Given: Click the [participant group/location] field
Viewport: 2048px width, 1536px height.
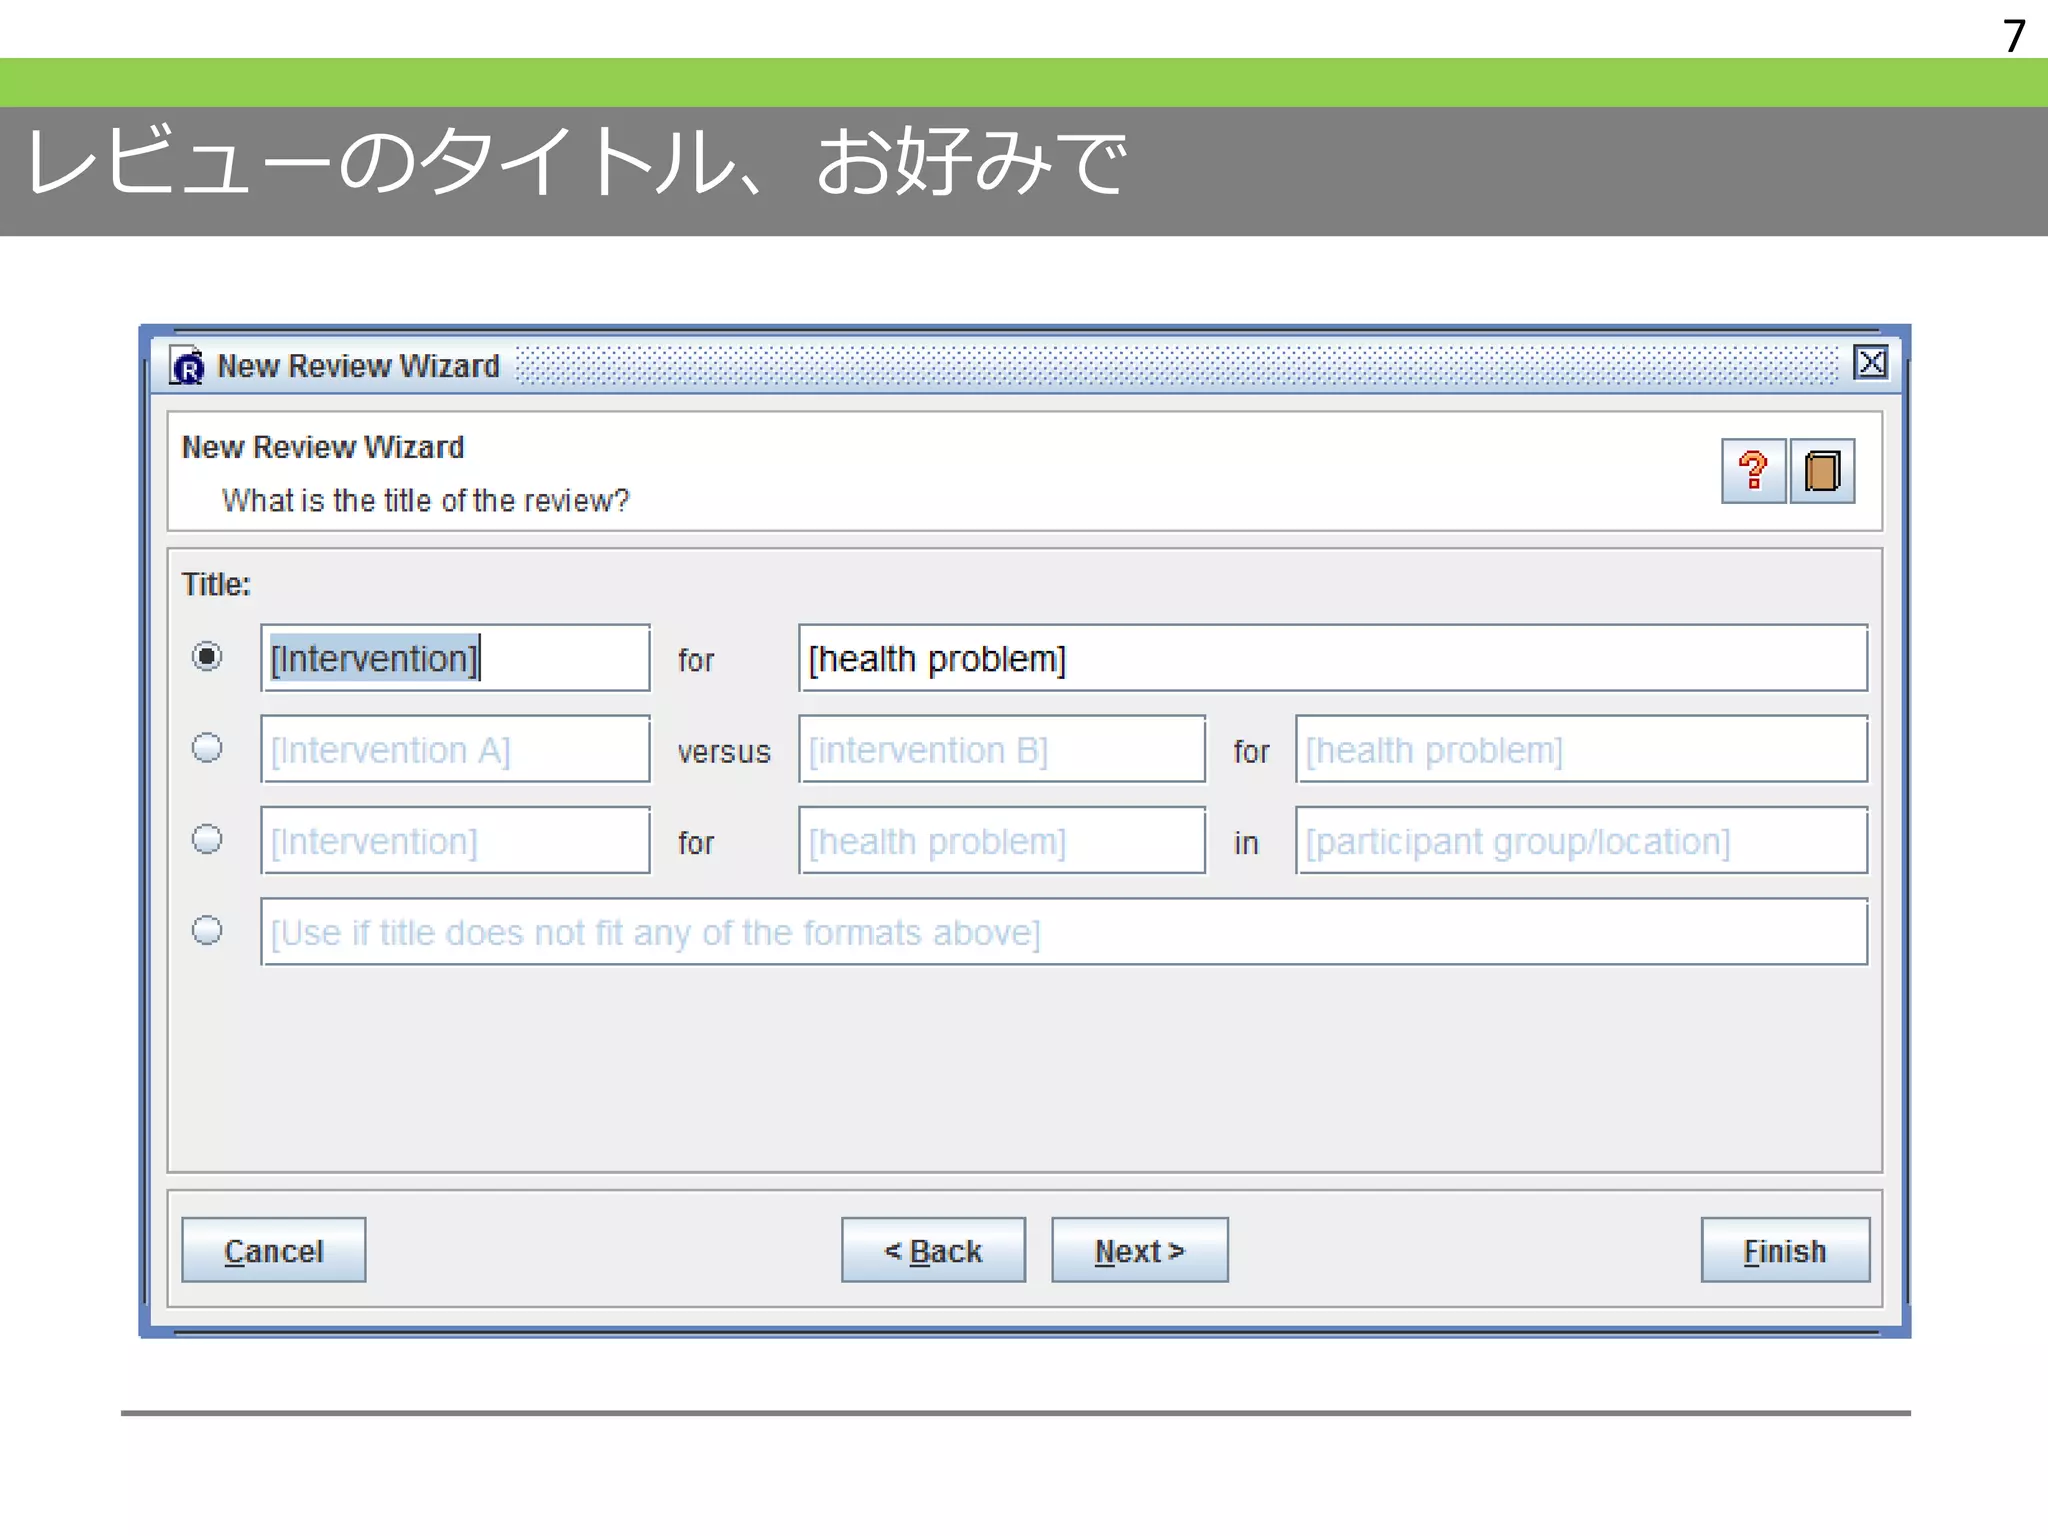Looking at the screenshot, I should [x=1581, y=841].
